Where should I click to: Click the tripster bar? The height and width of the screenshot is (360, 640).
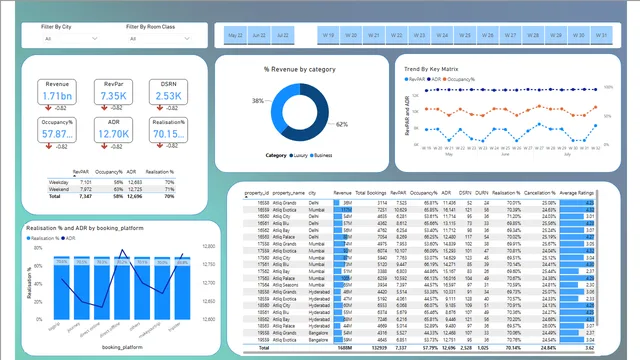pos(182,288)
